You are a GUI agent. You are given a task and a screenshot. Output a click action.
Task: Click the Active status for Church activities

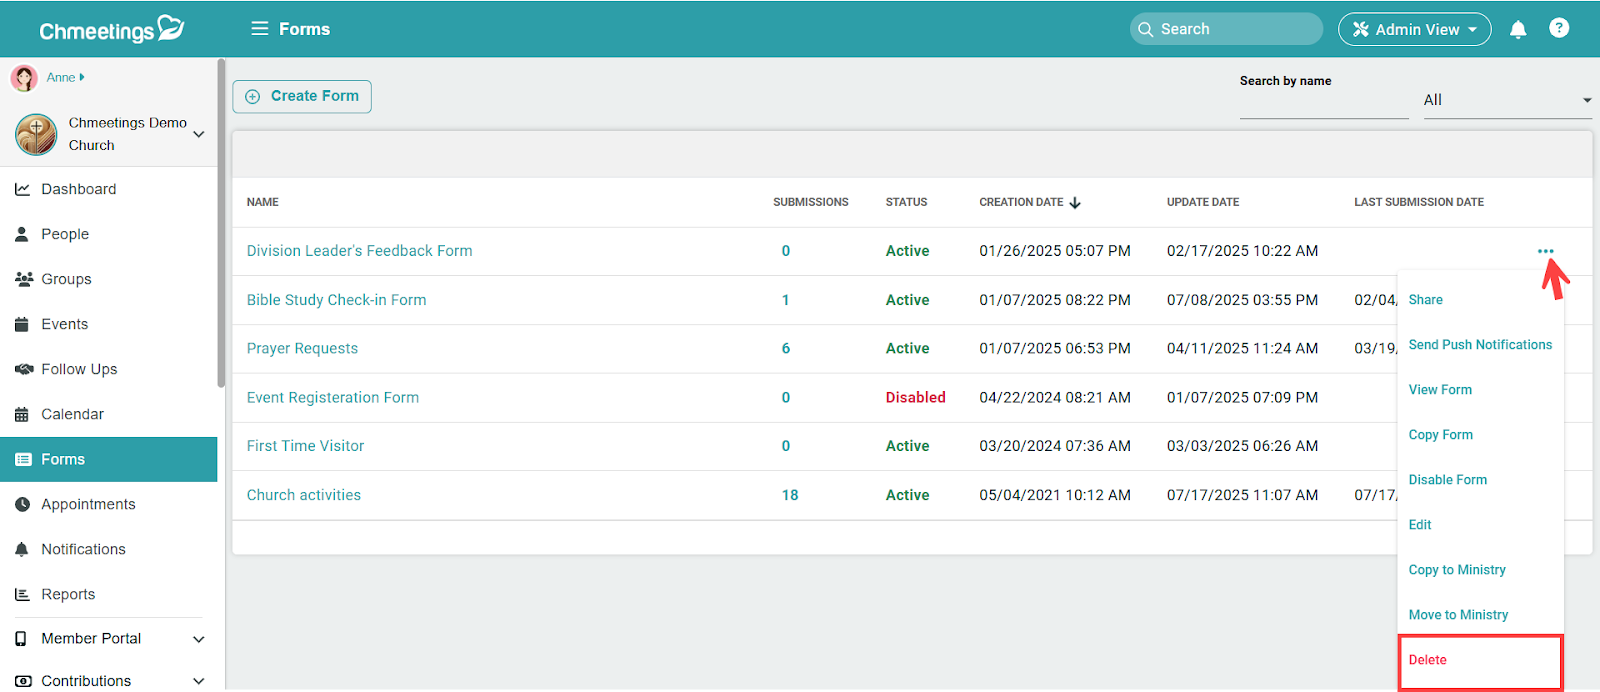(908, 495)
